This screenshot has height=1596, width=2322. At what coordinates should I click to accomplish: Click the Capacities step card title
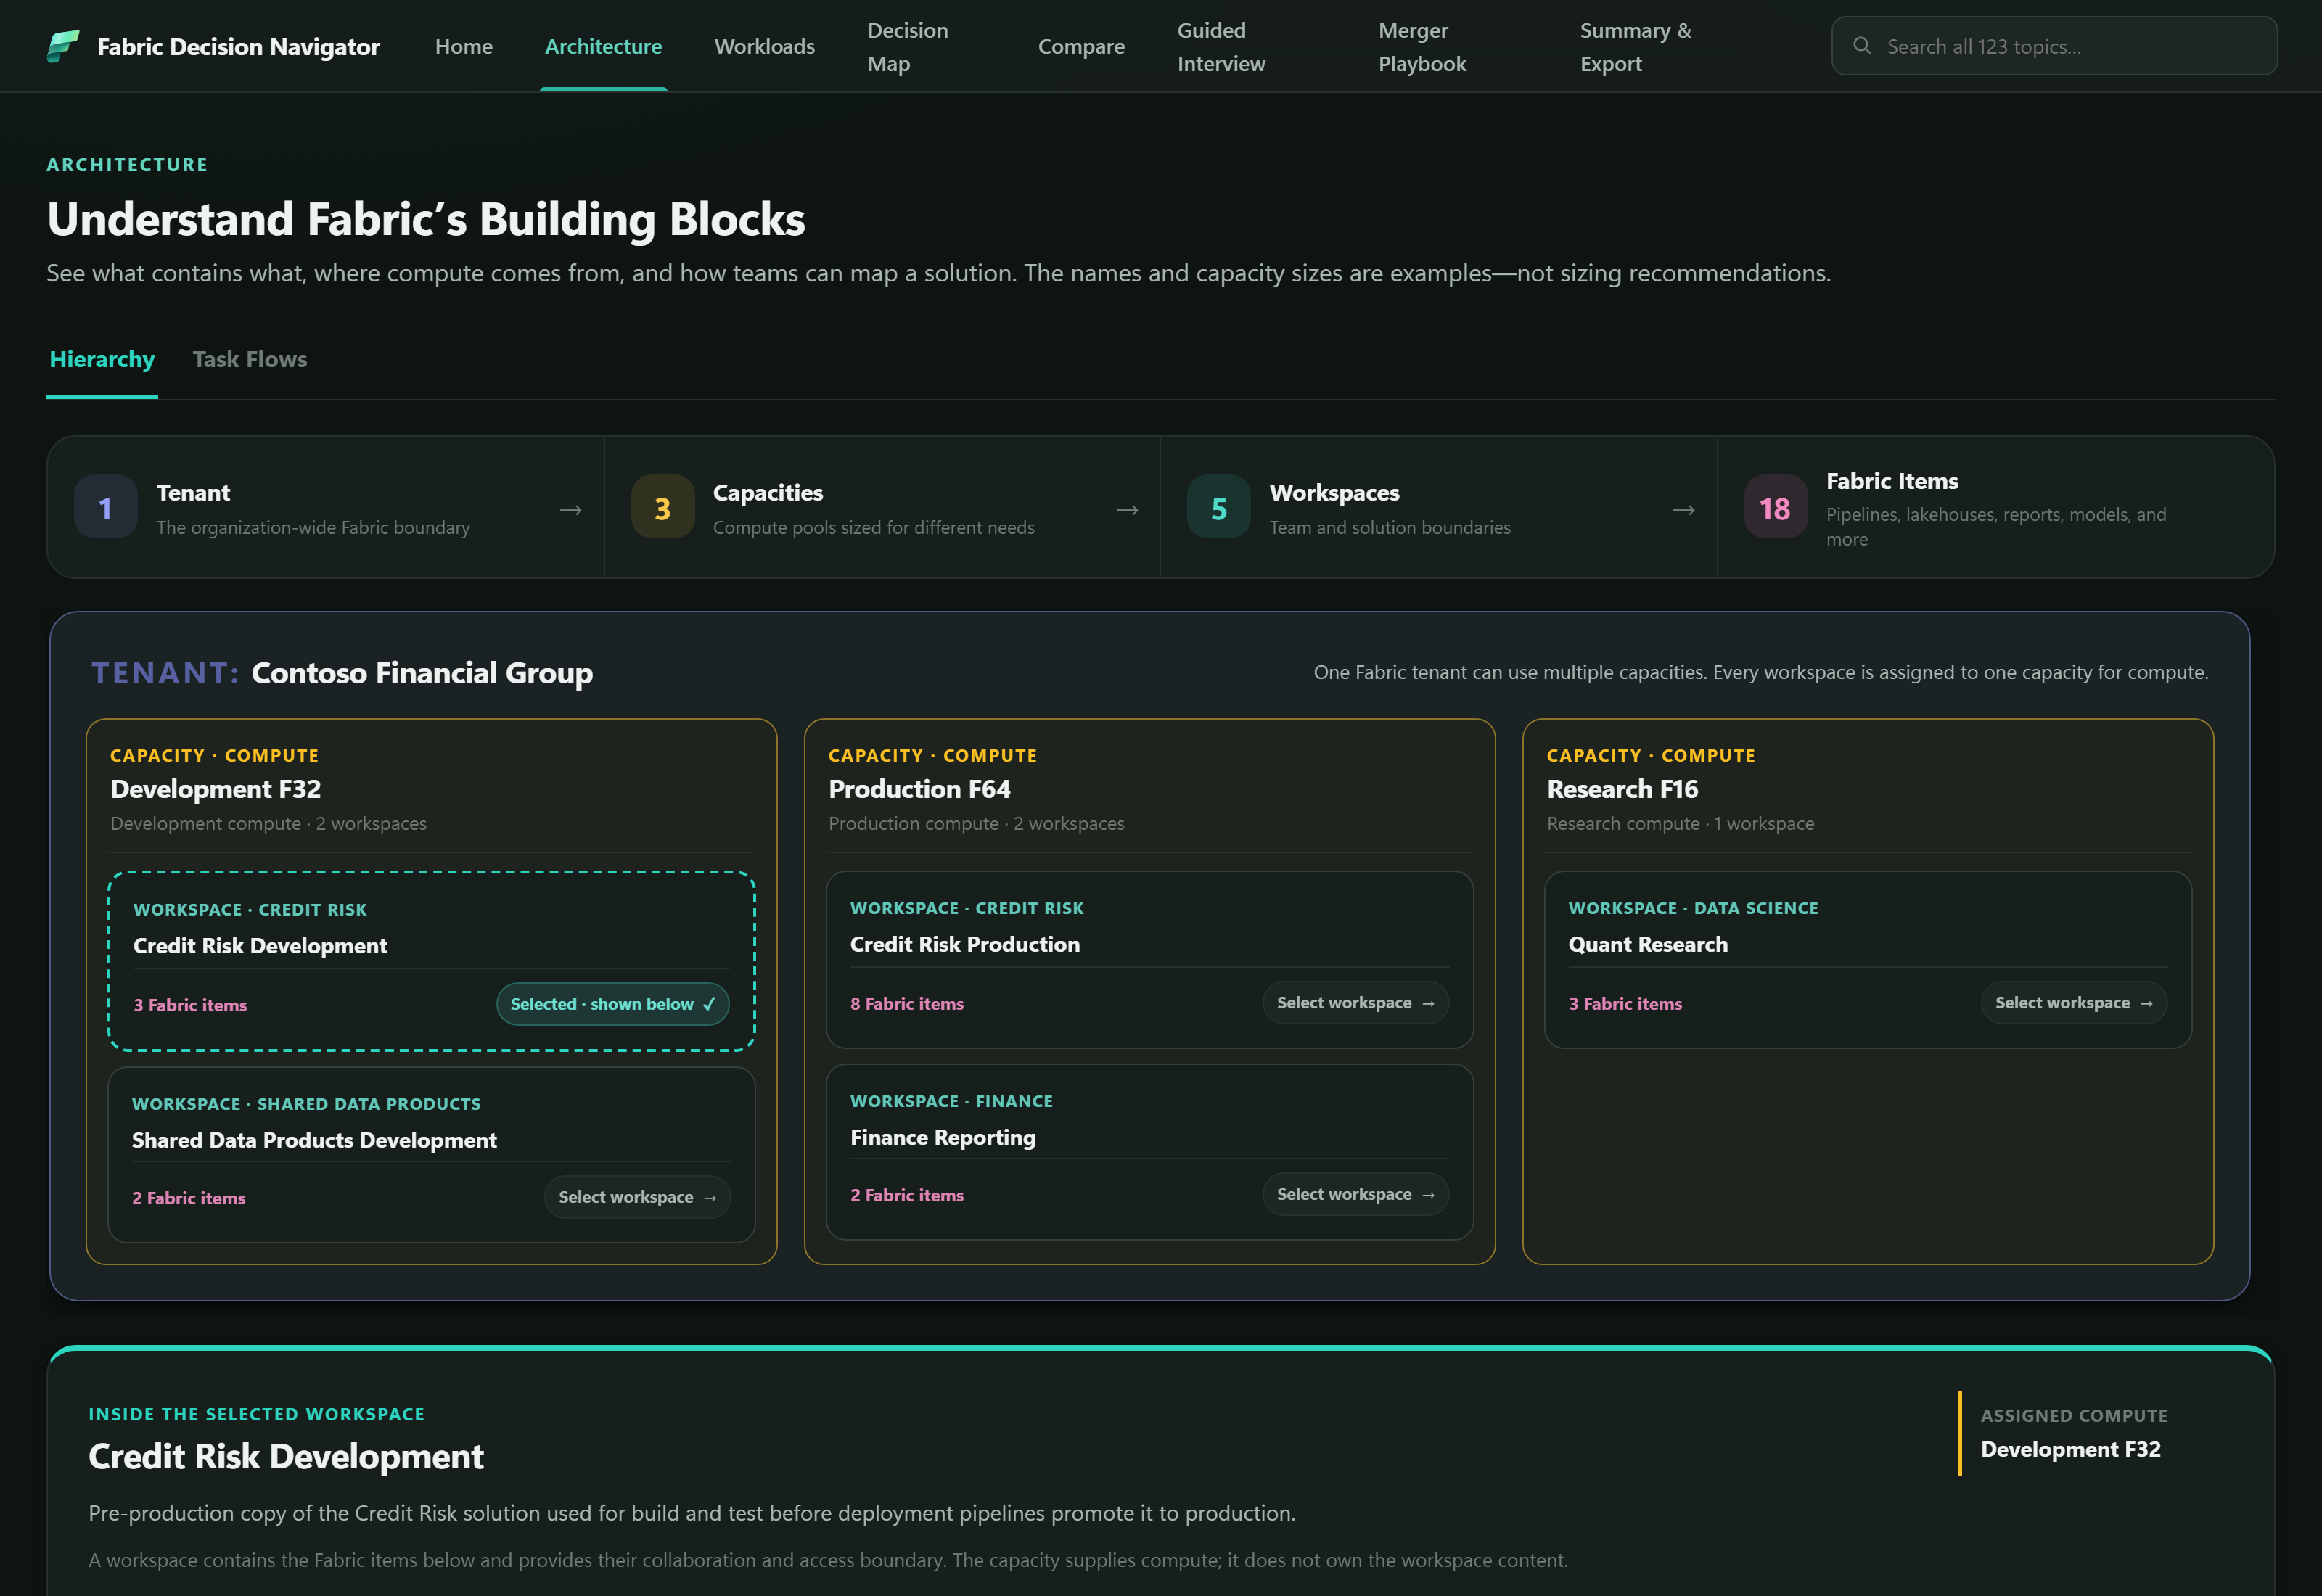pos(767,492)
